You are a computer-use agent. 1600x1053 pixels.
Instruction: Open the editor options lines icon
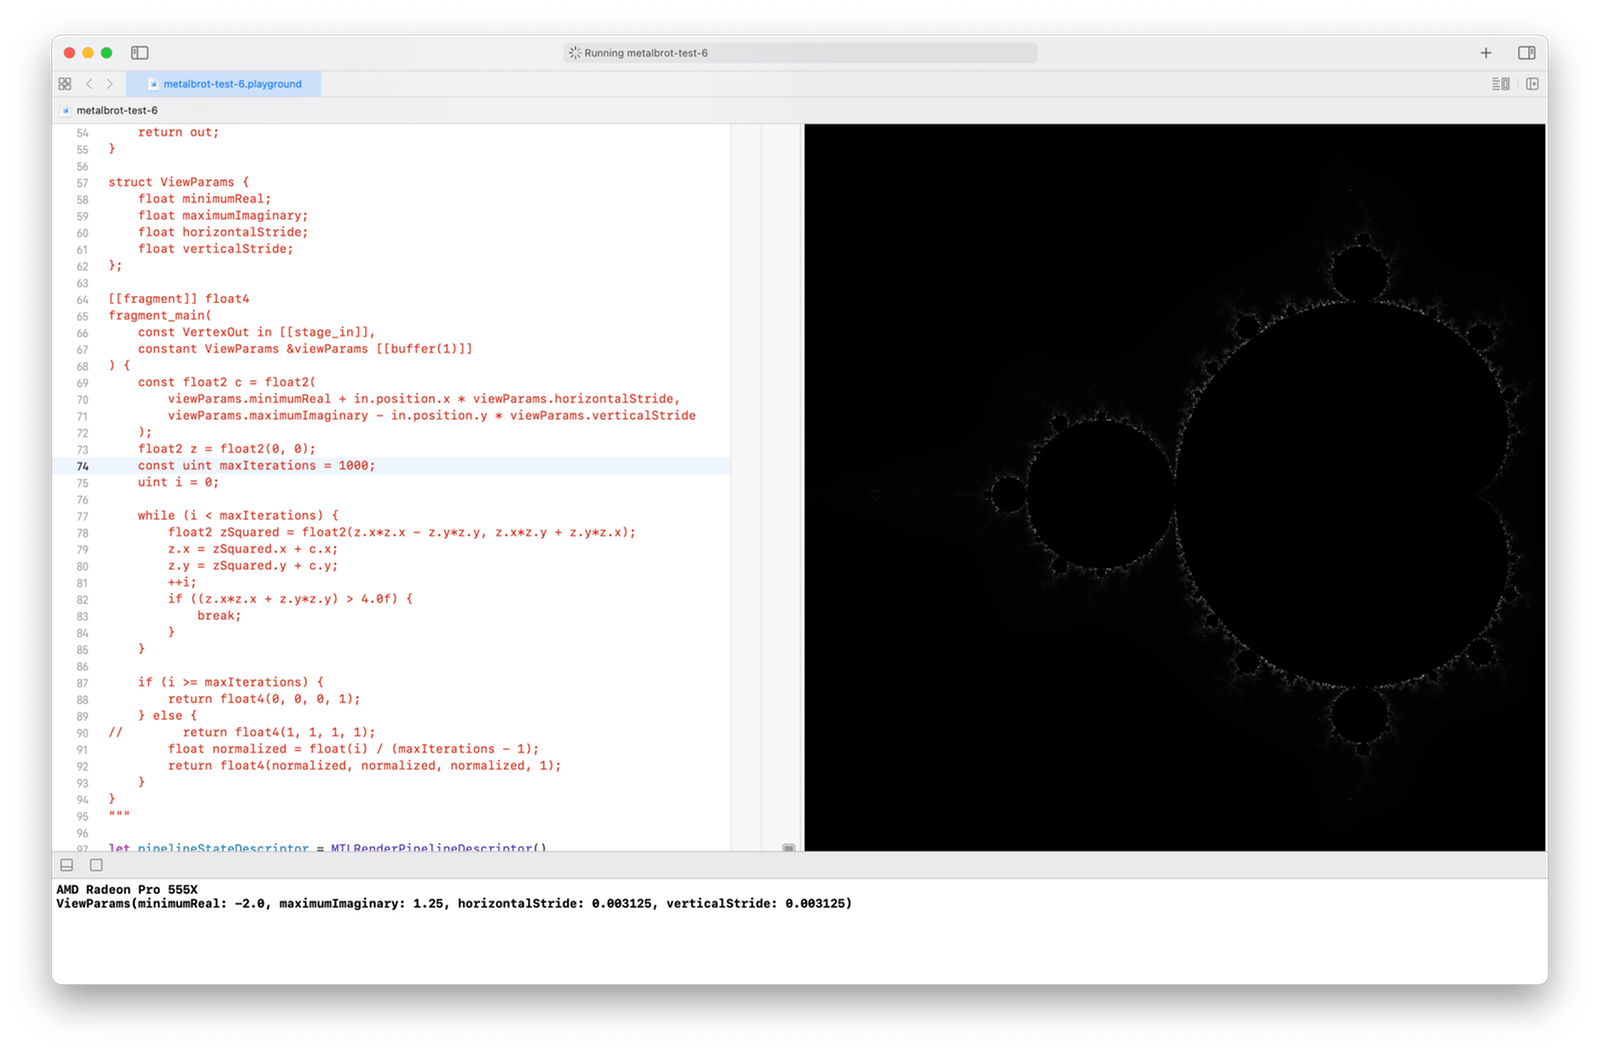click(1501, 84)
